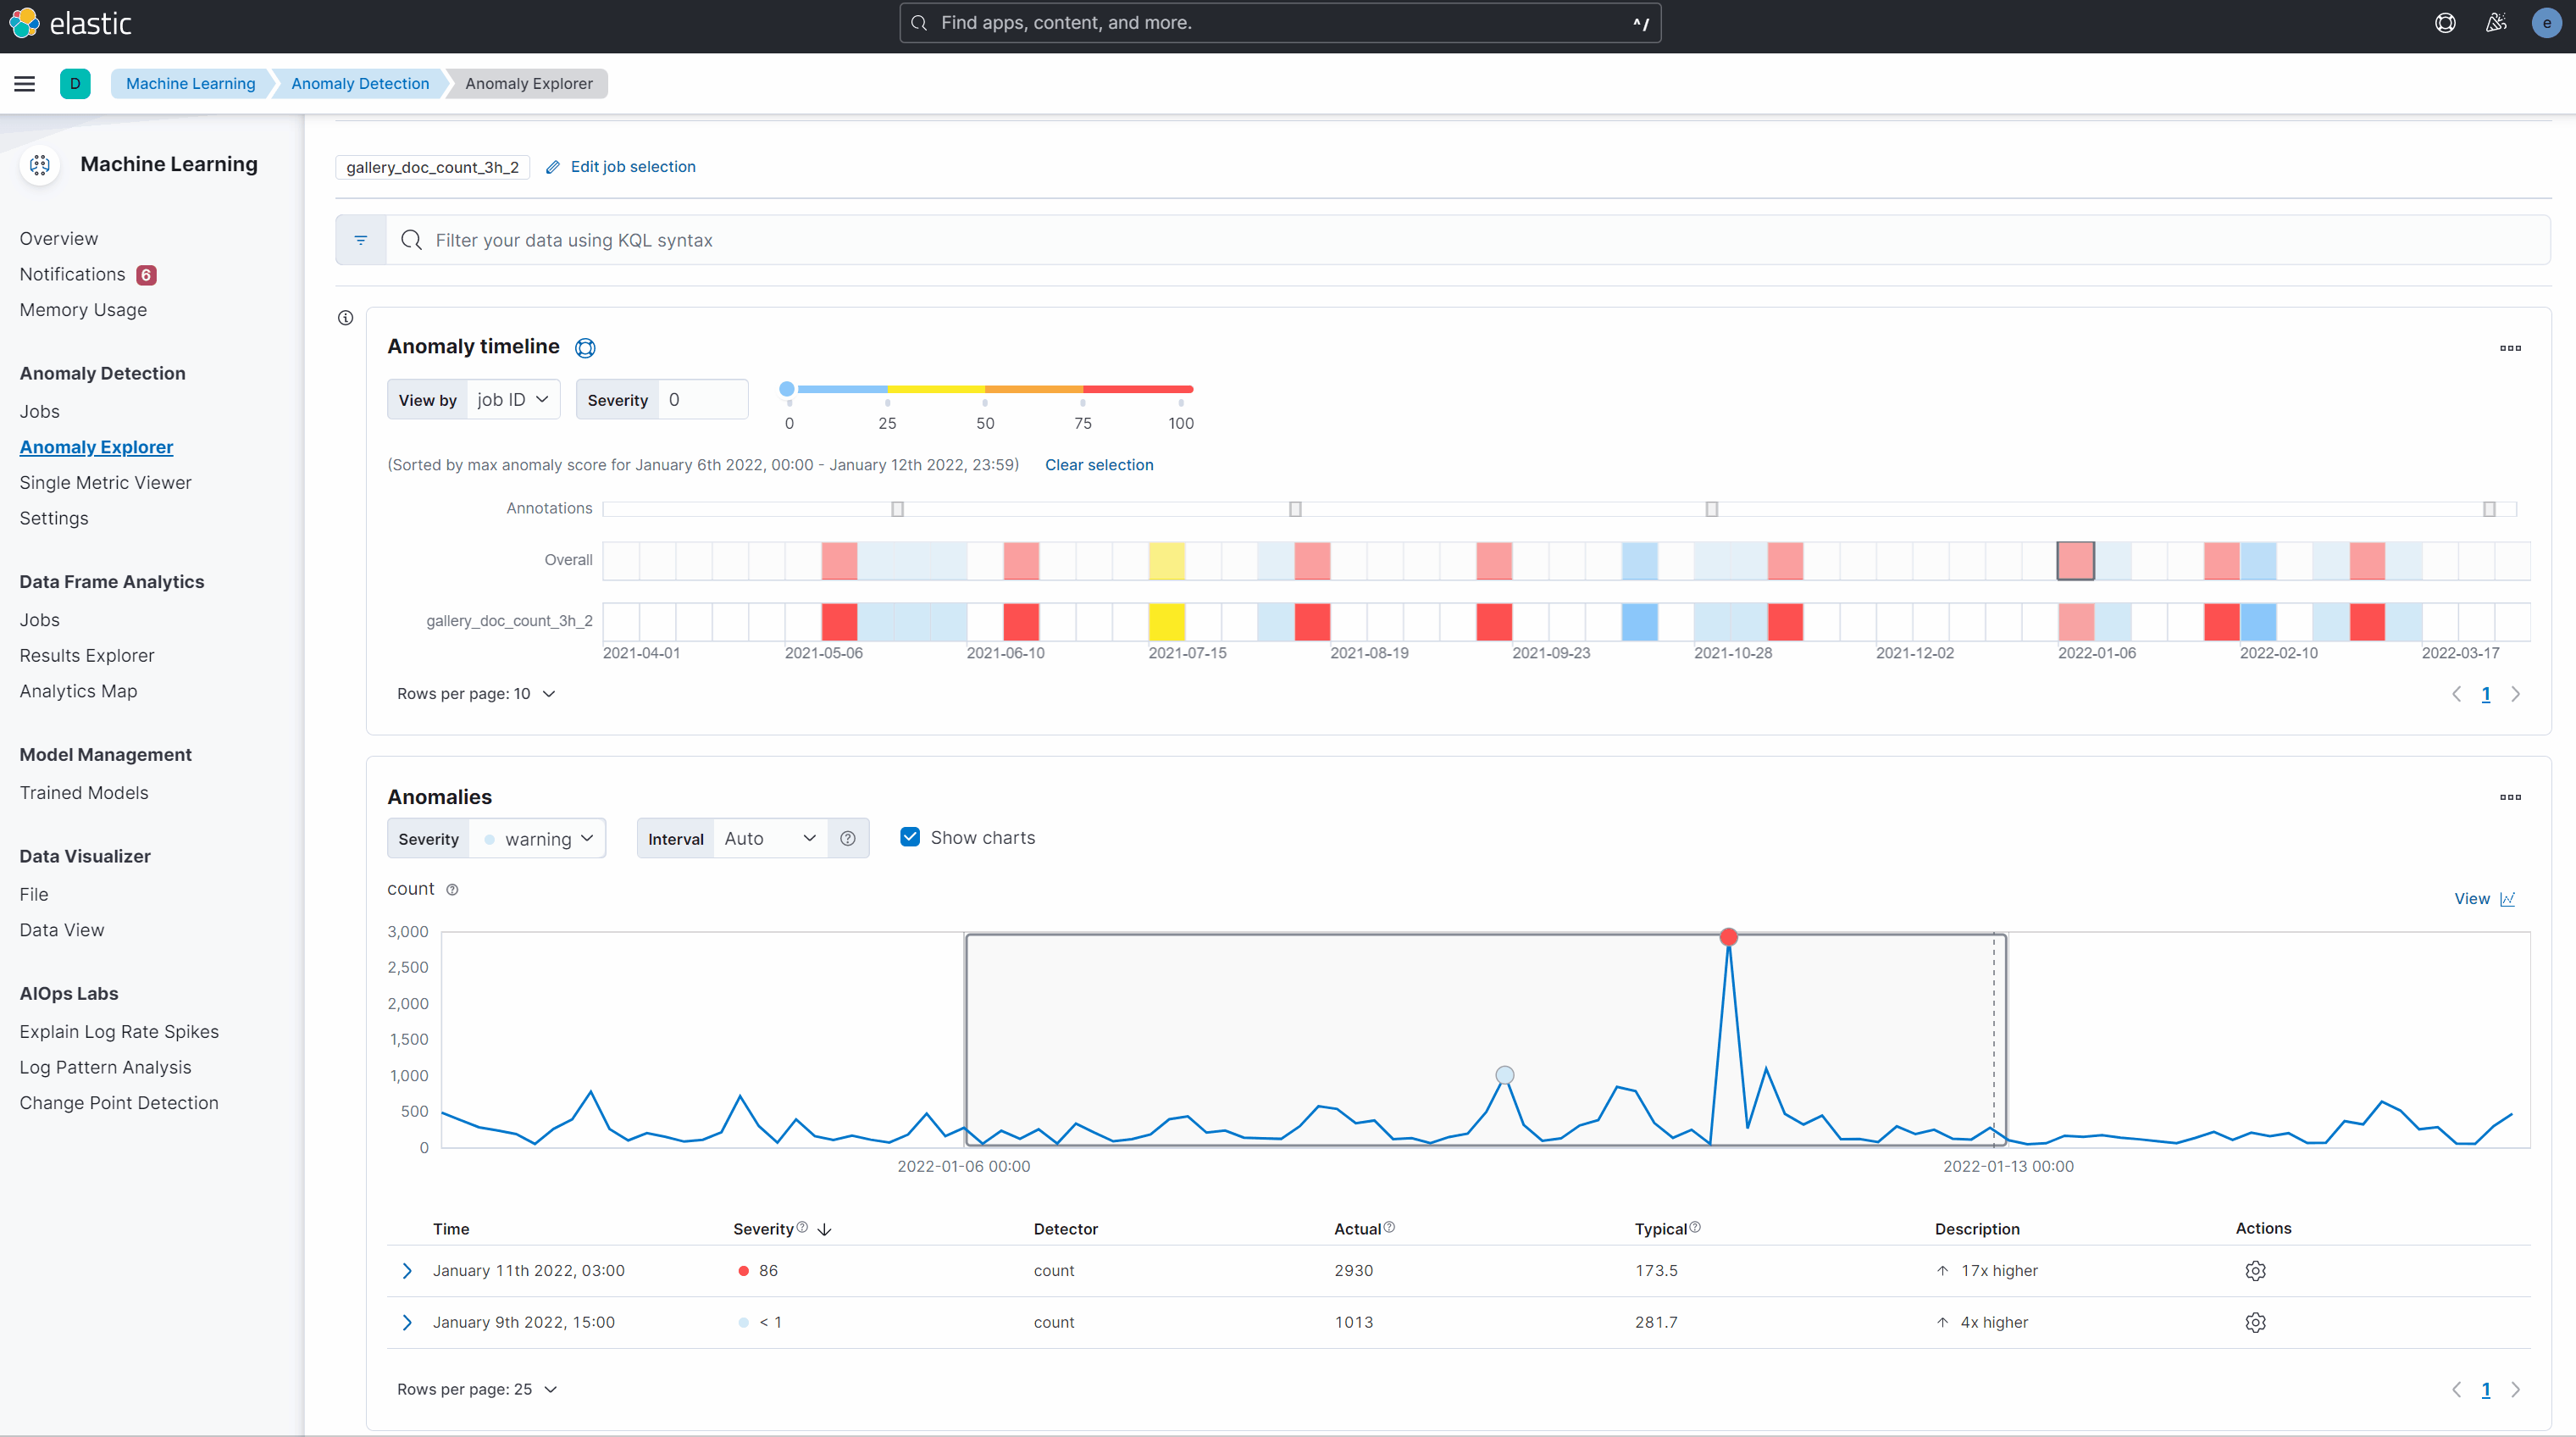Screen dimensions: 2576x1437
Task: Click the Clear selection link
Action: [x=1099, y=465]
